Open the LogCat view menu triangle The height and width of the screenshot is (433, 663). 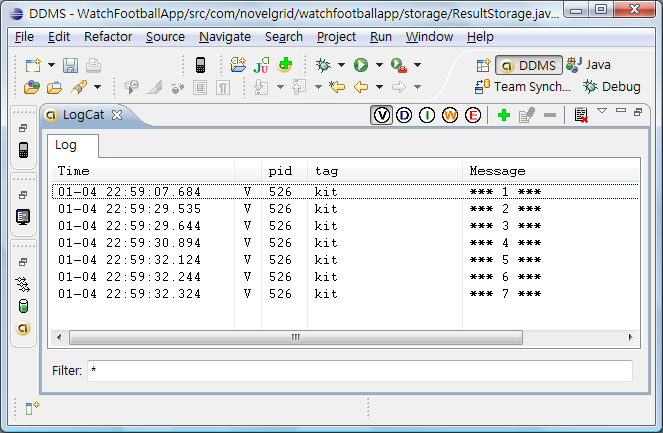[602, 111]
